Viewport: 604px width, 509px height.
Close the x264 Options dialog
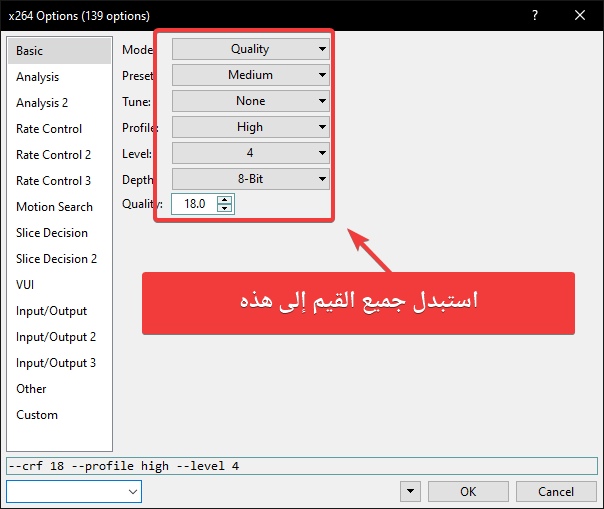point(580,15)
